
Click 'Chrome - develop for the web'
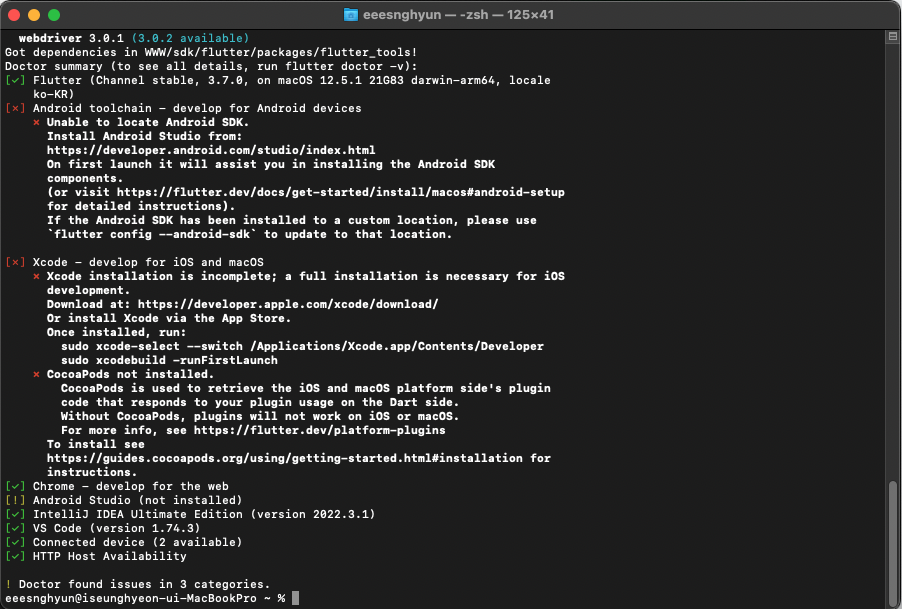pos(131,487)
